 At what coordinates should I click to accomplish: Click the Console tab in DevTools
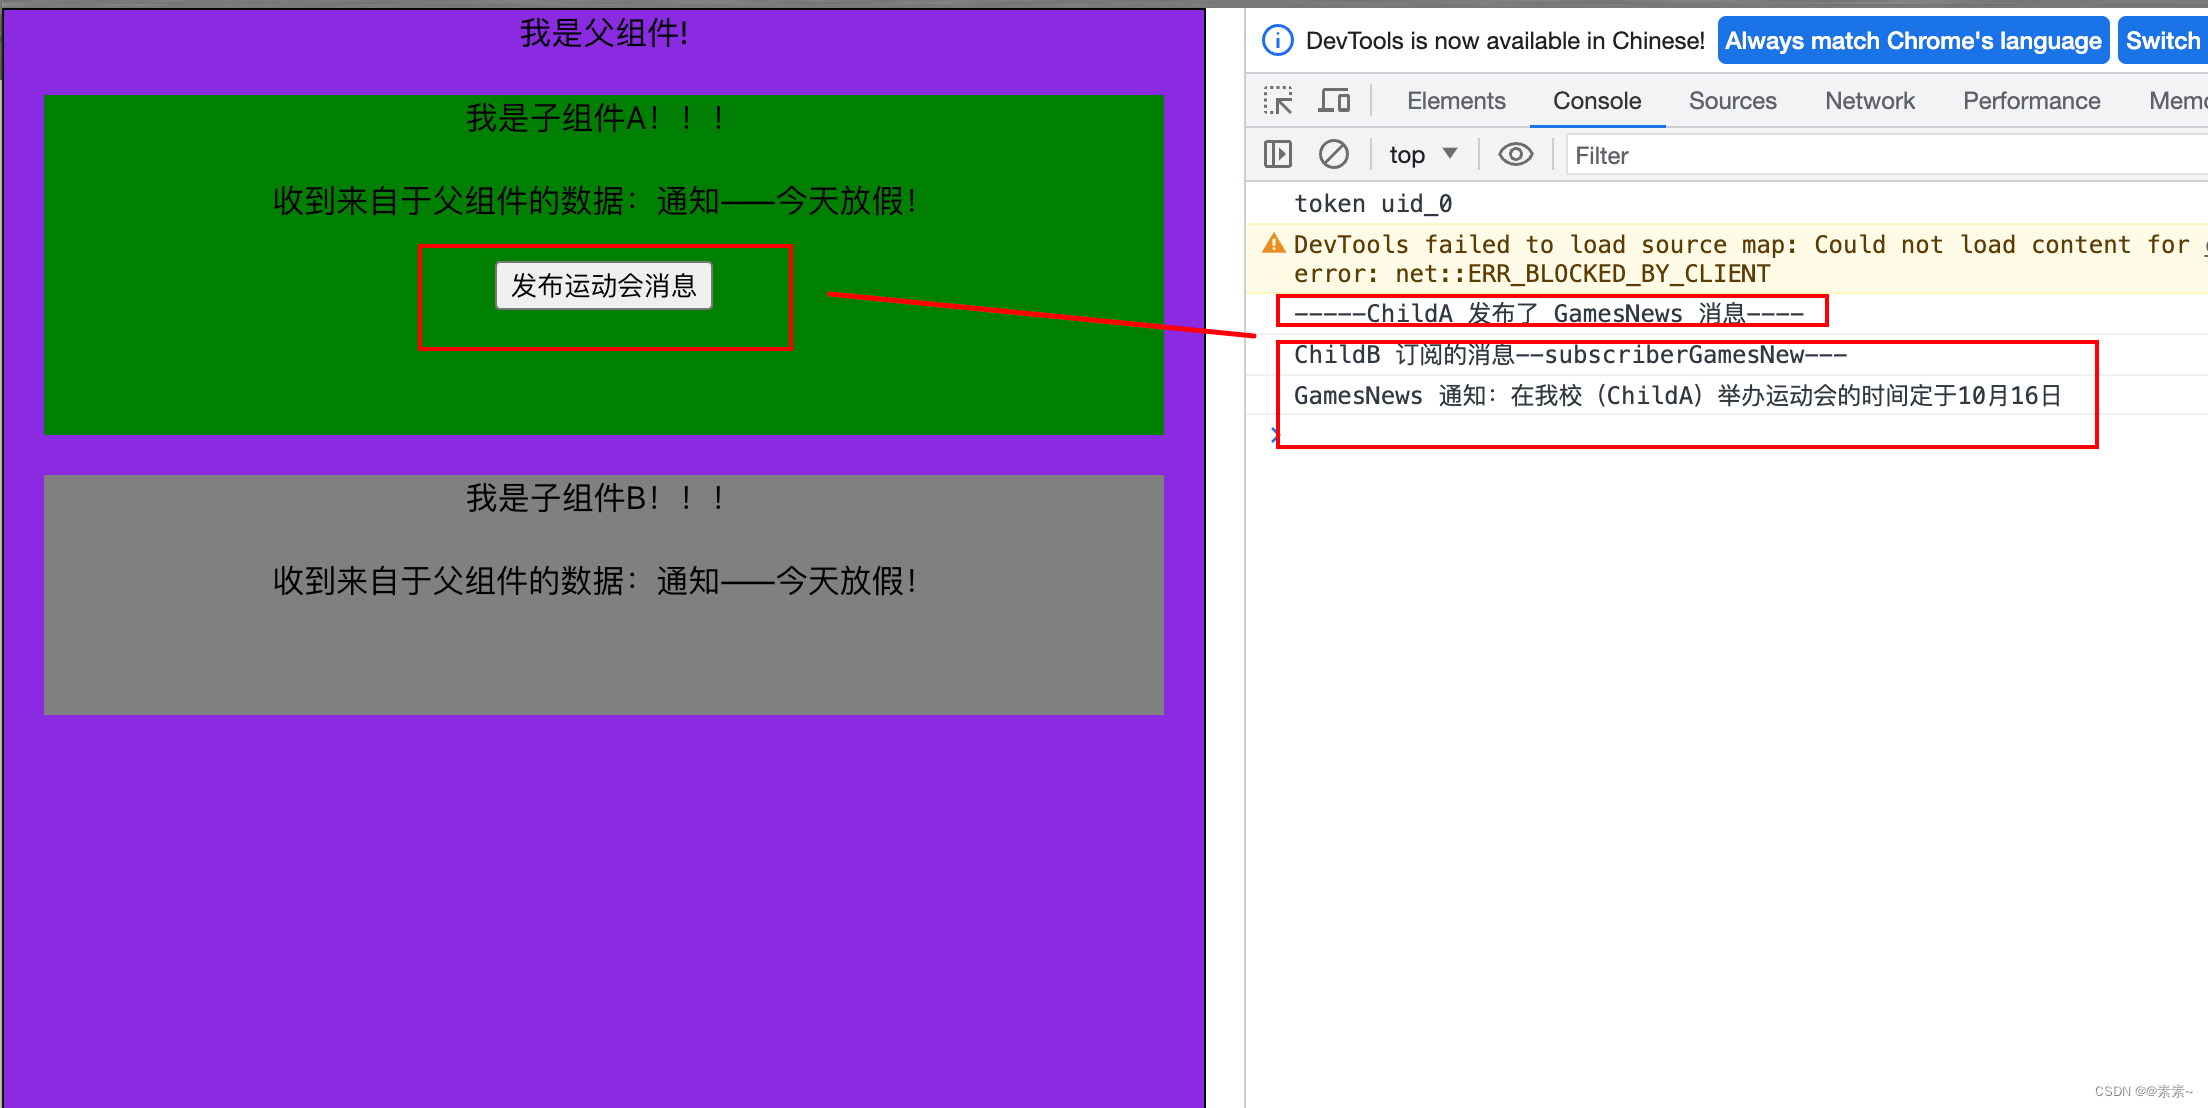[x=1595, y=100]
